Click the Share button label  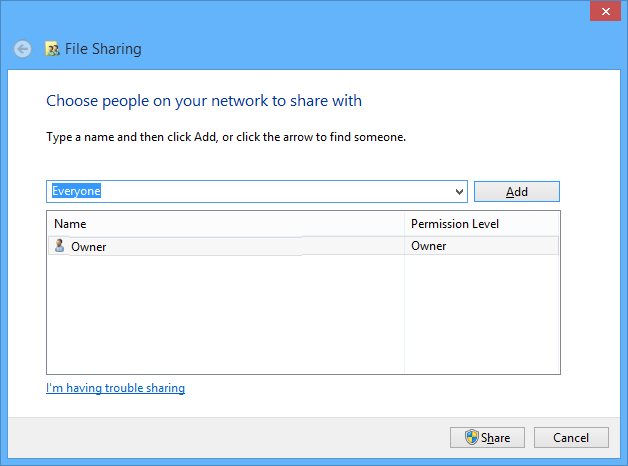tap(496, 438)
